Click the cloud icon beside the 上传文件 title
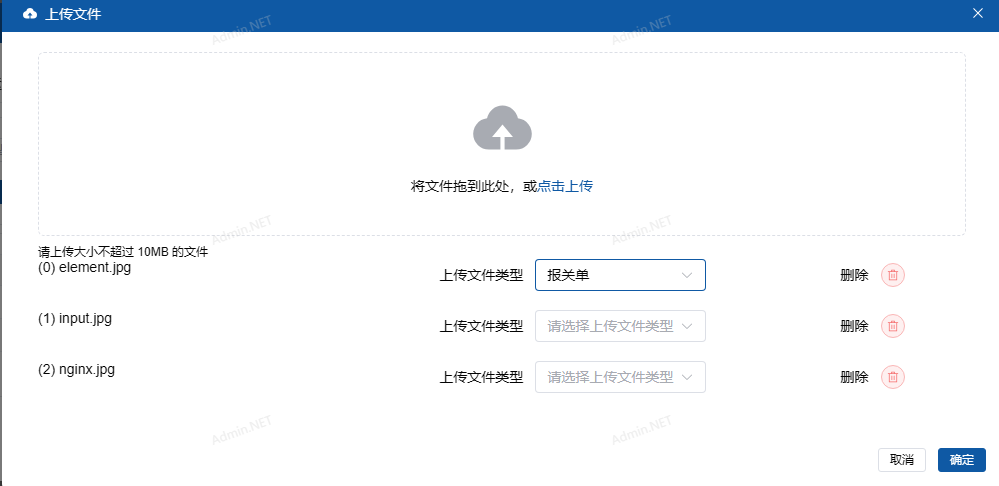999x486 pixels. point(30,14)
